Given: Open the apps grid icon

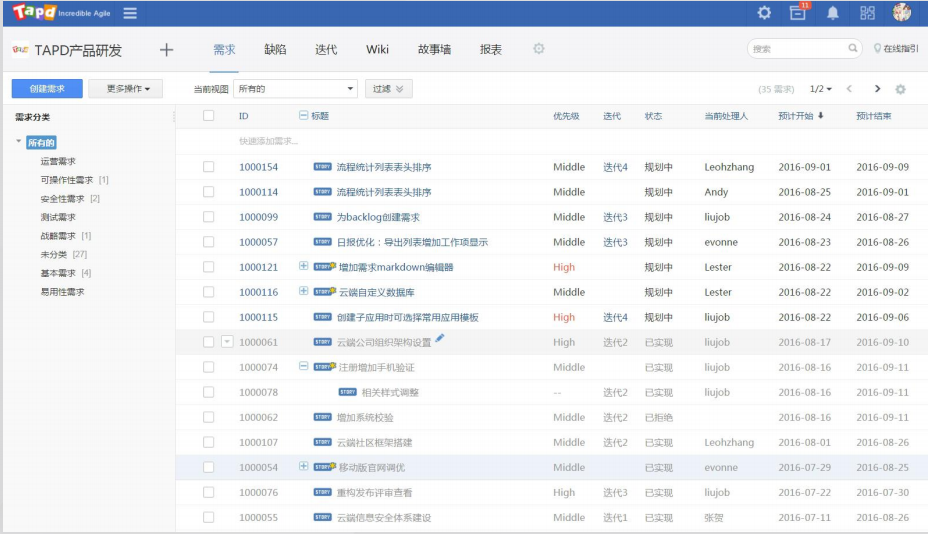Looking at the screenshot, I should (867, 13).
